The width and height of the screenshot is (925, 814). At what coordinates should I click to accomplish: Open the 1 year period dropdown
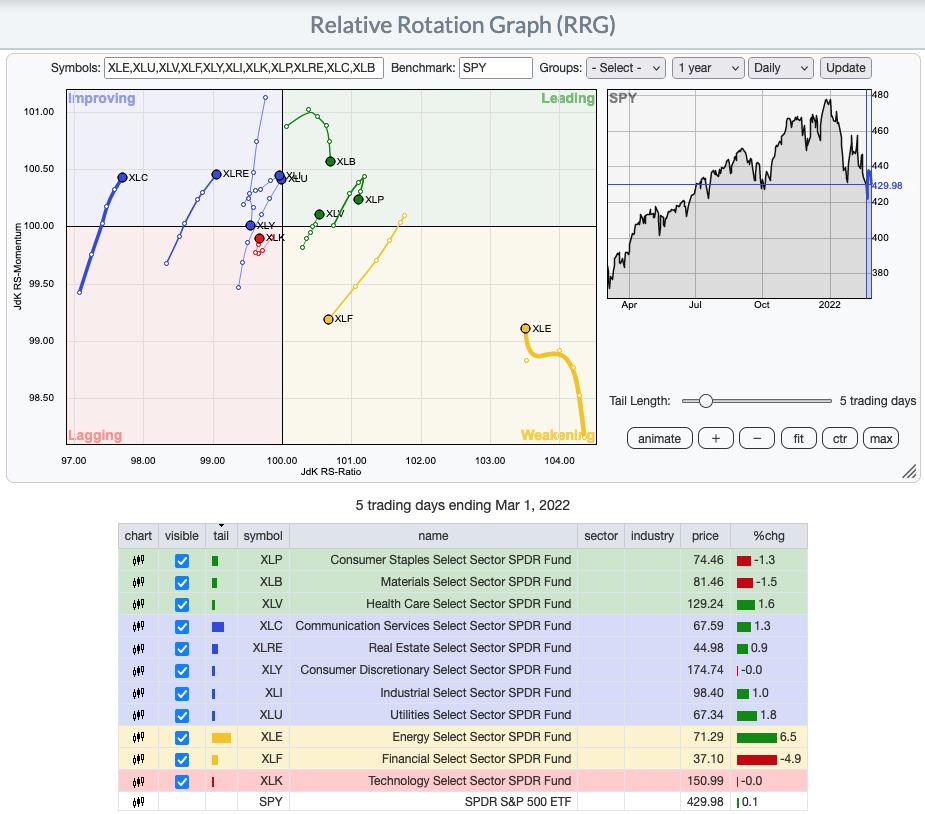pyautogui.click(x=708, y=68)
